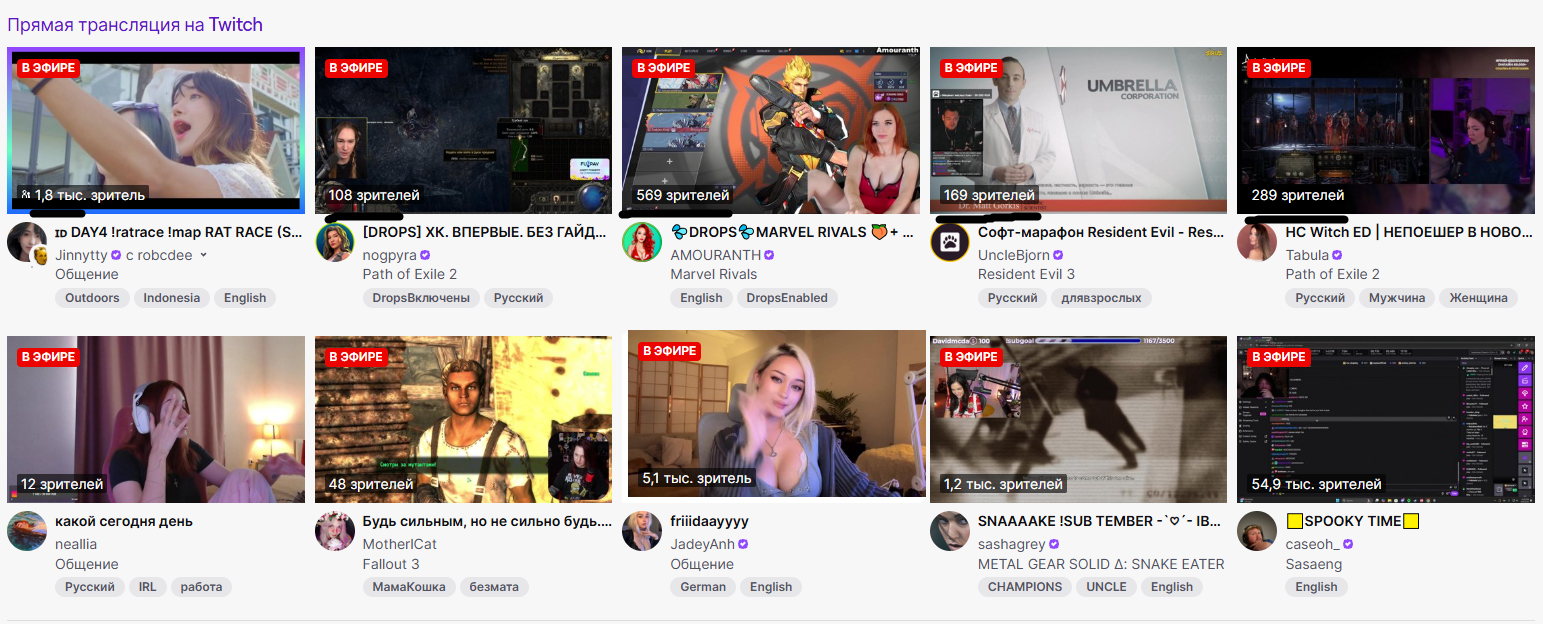Select the DropsEnabled tag
Viewport: 1543px width, 624px height.
pos(787,298)
